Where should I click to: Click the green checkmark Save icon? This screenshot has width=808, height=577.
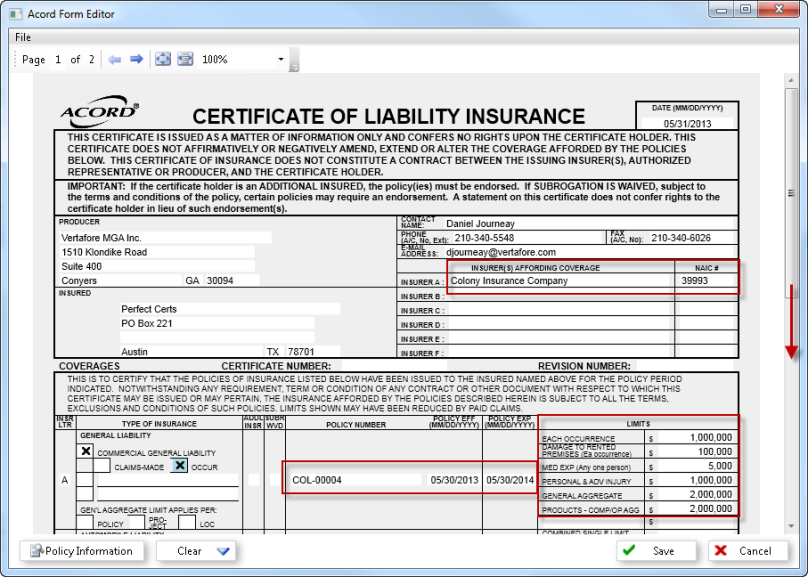coord(628,551)
